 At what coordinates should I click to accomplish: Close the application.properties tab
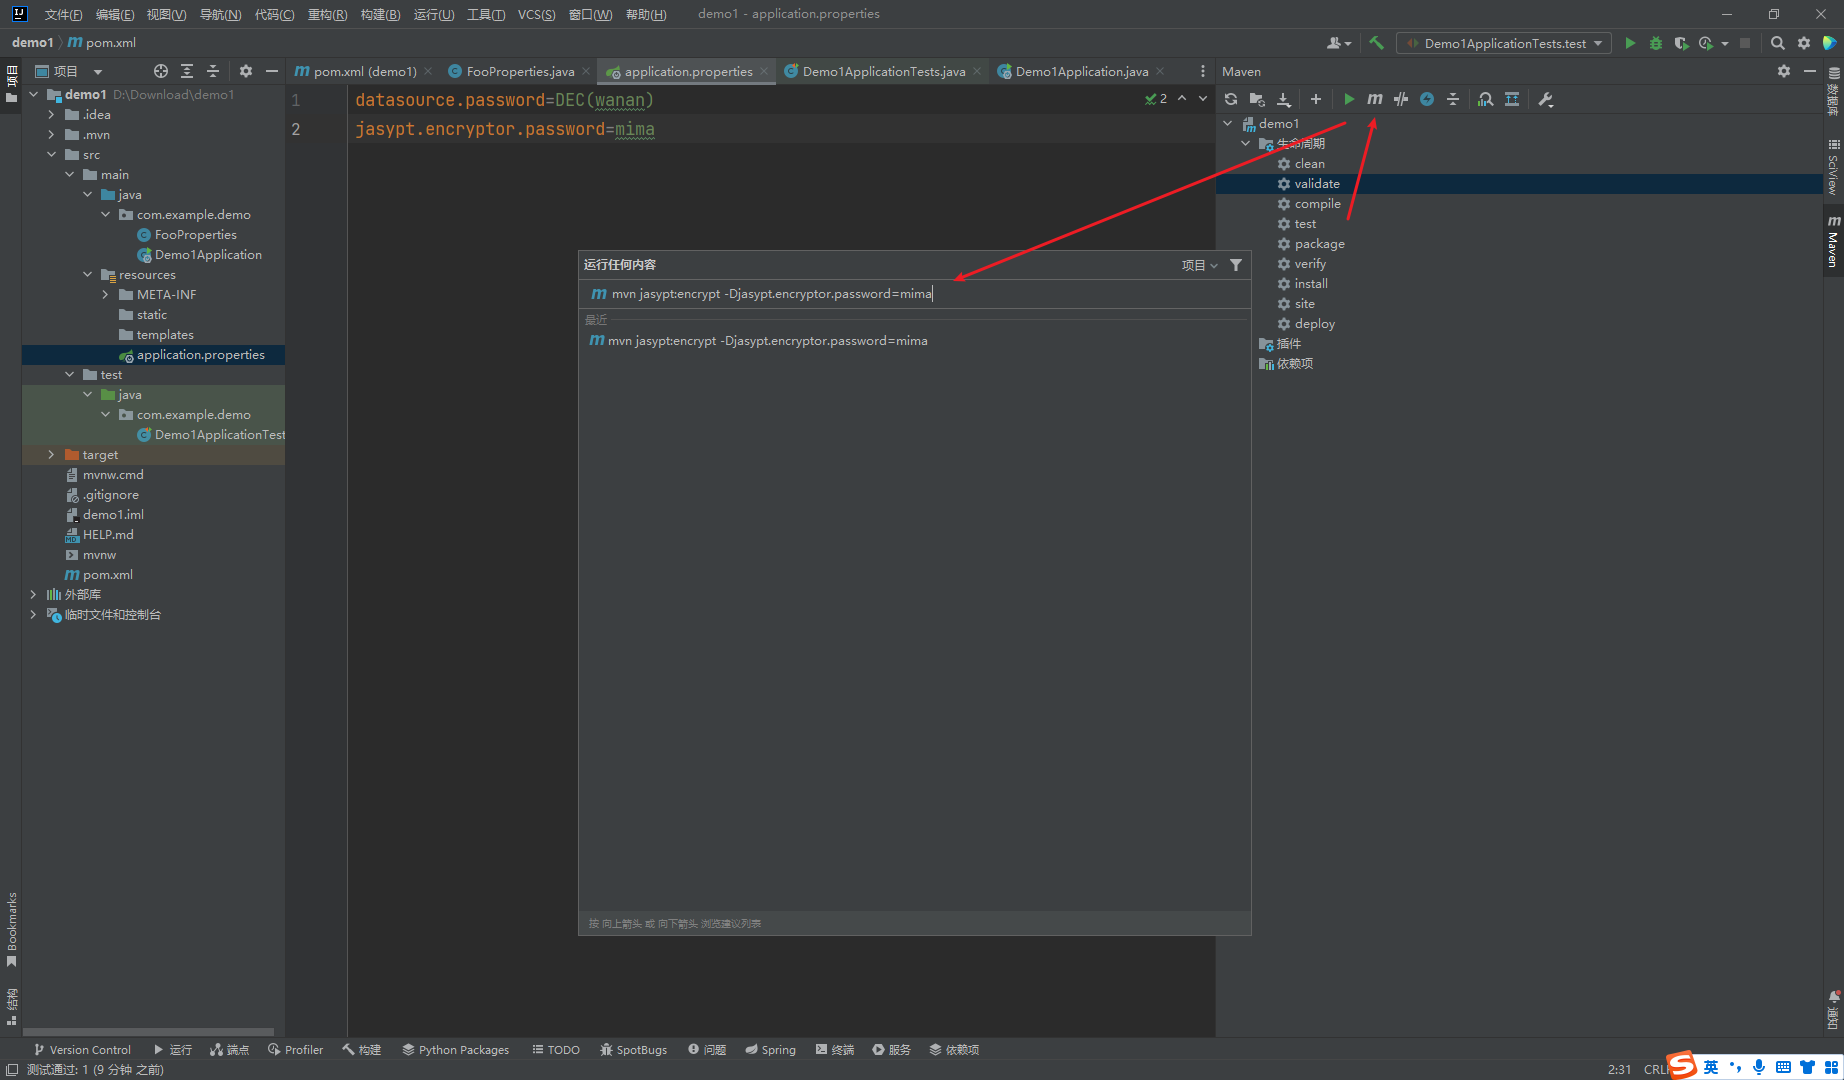tap(764, 71)
